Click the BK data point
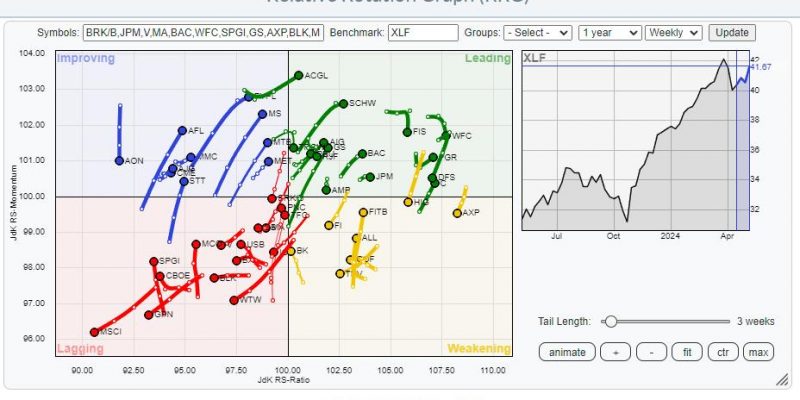 pyautogui.click(x=290, y=251)
